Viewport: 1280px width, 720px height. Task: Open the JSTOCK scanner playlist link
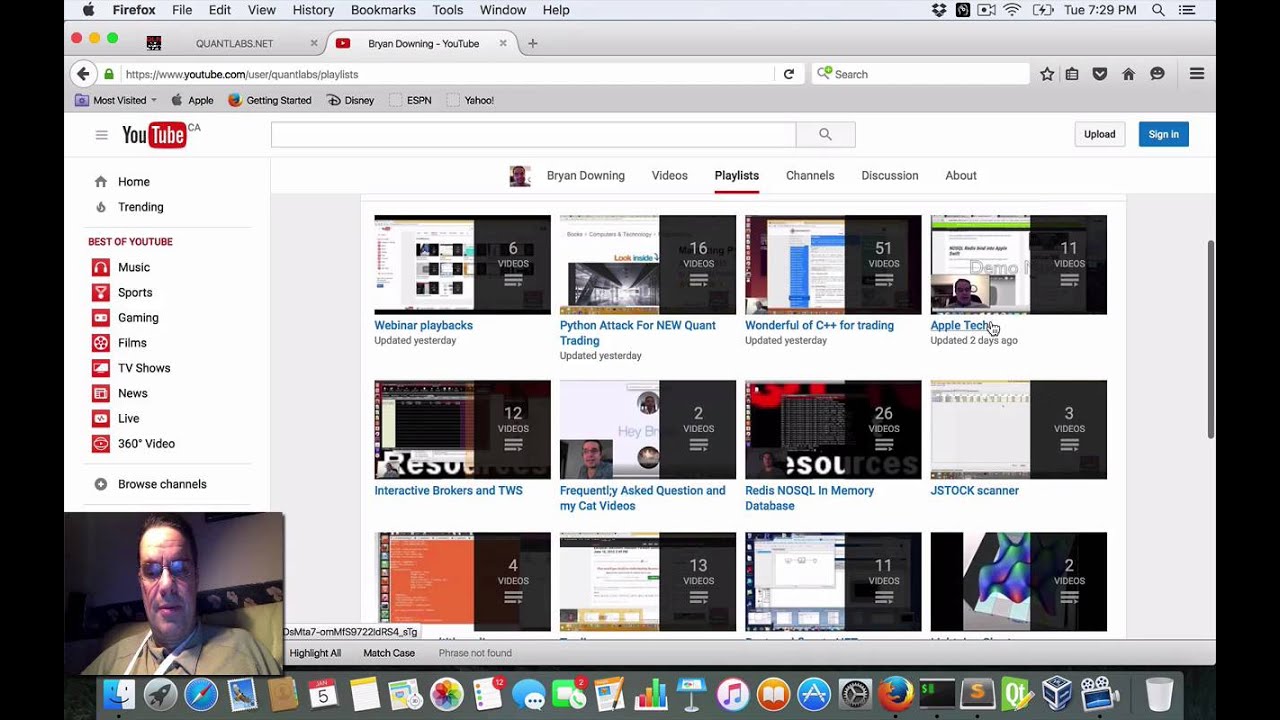975,490
